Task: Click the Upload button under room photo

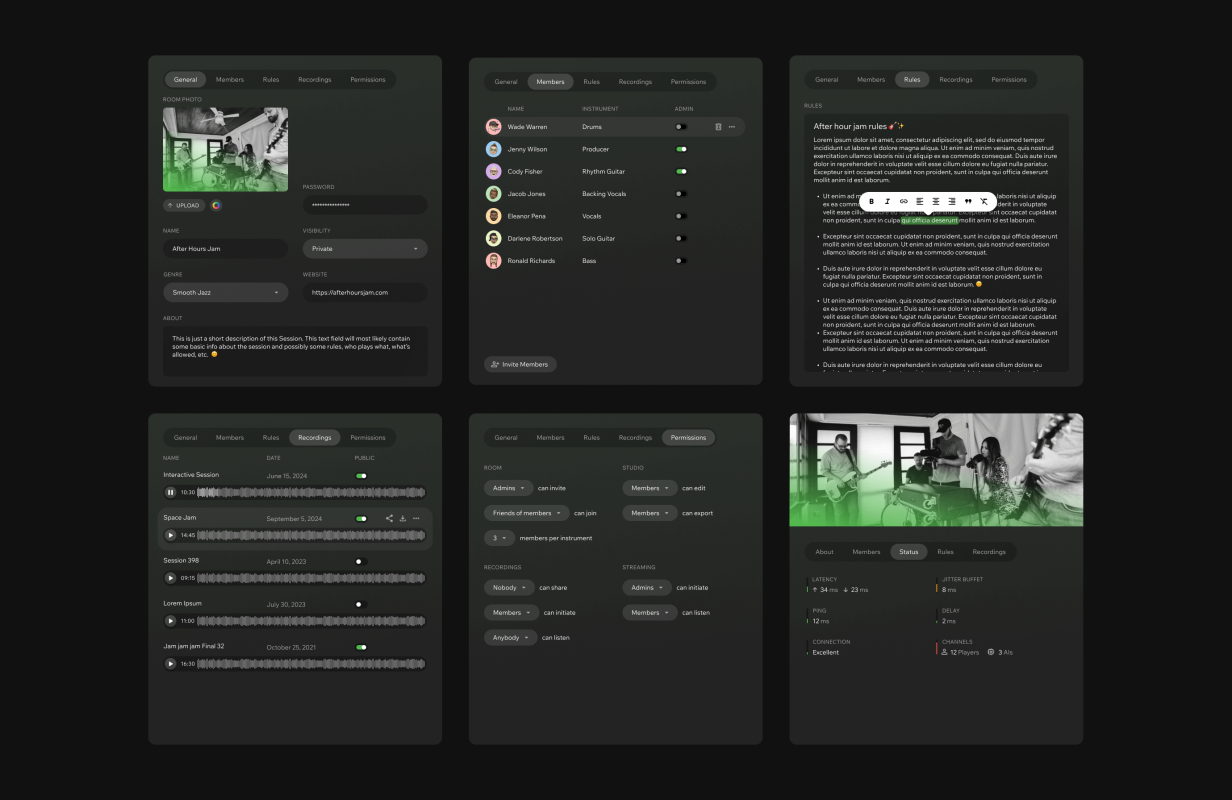Action: point(184,205)
